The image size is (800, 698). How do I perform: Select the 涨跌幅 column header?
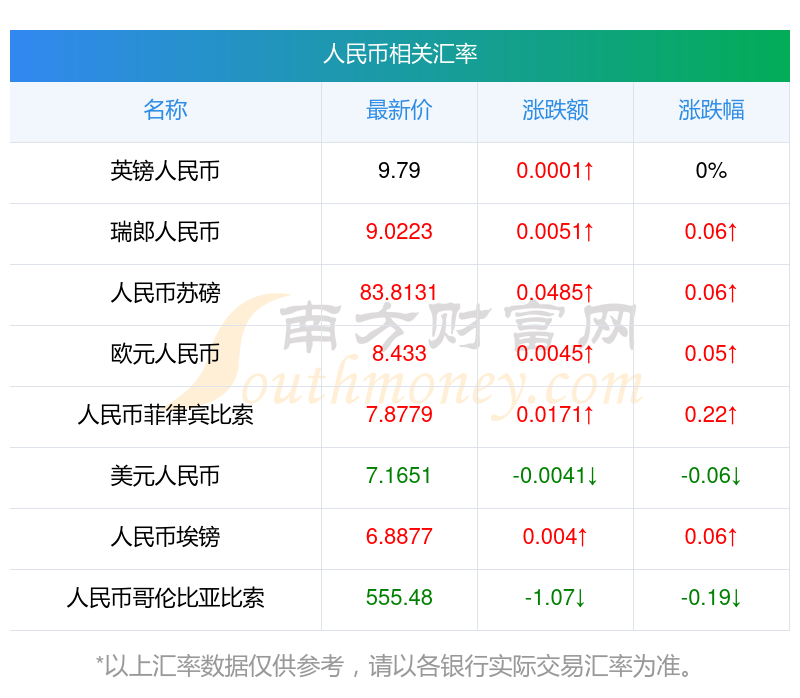tap(711, 110)
